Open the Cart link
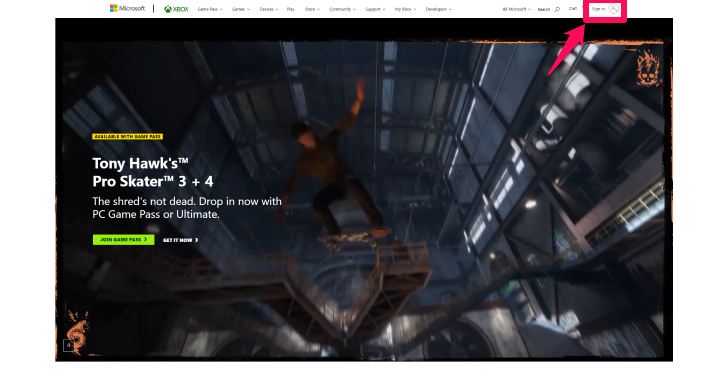728x369 pixels. 573,8
